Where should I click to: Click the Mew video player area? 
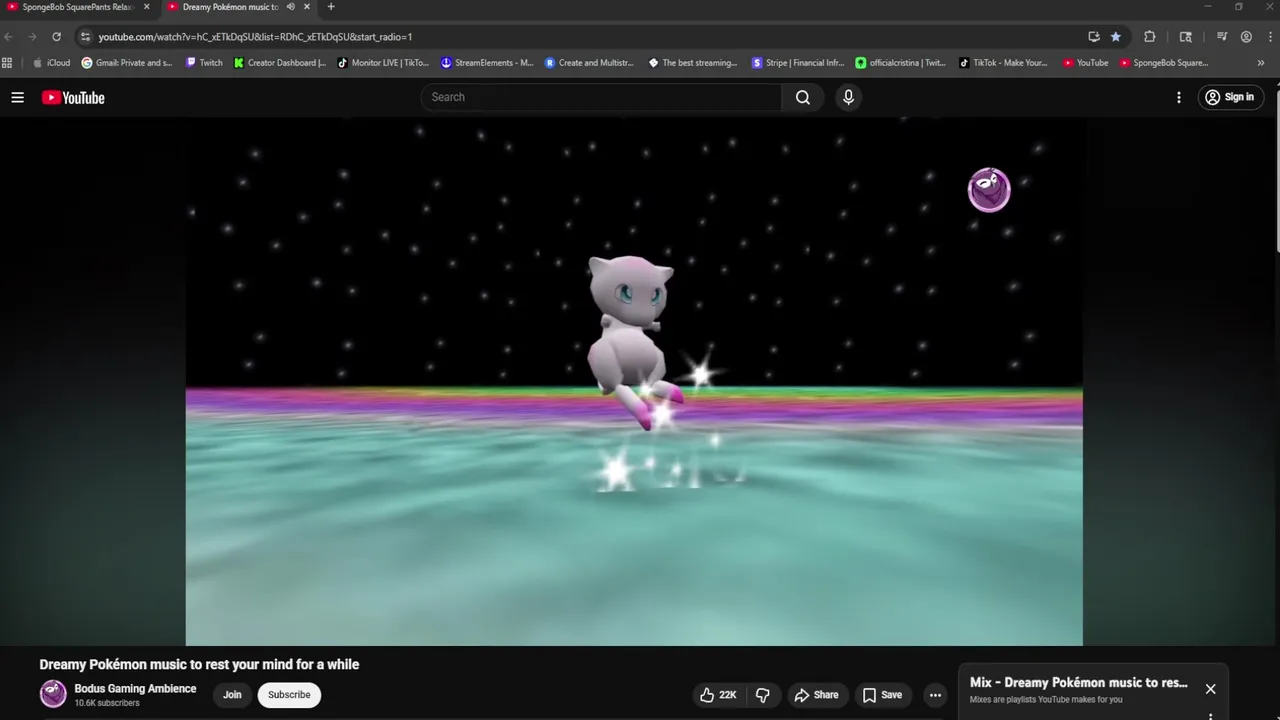point(634,381)
